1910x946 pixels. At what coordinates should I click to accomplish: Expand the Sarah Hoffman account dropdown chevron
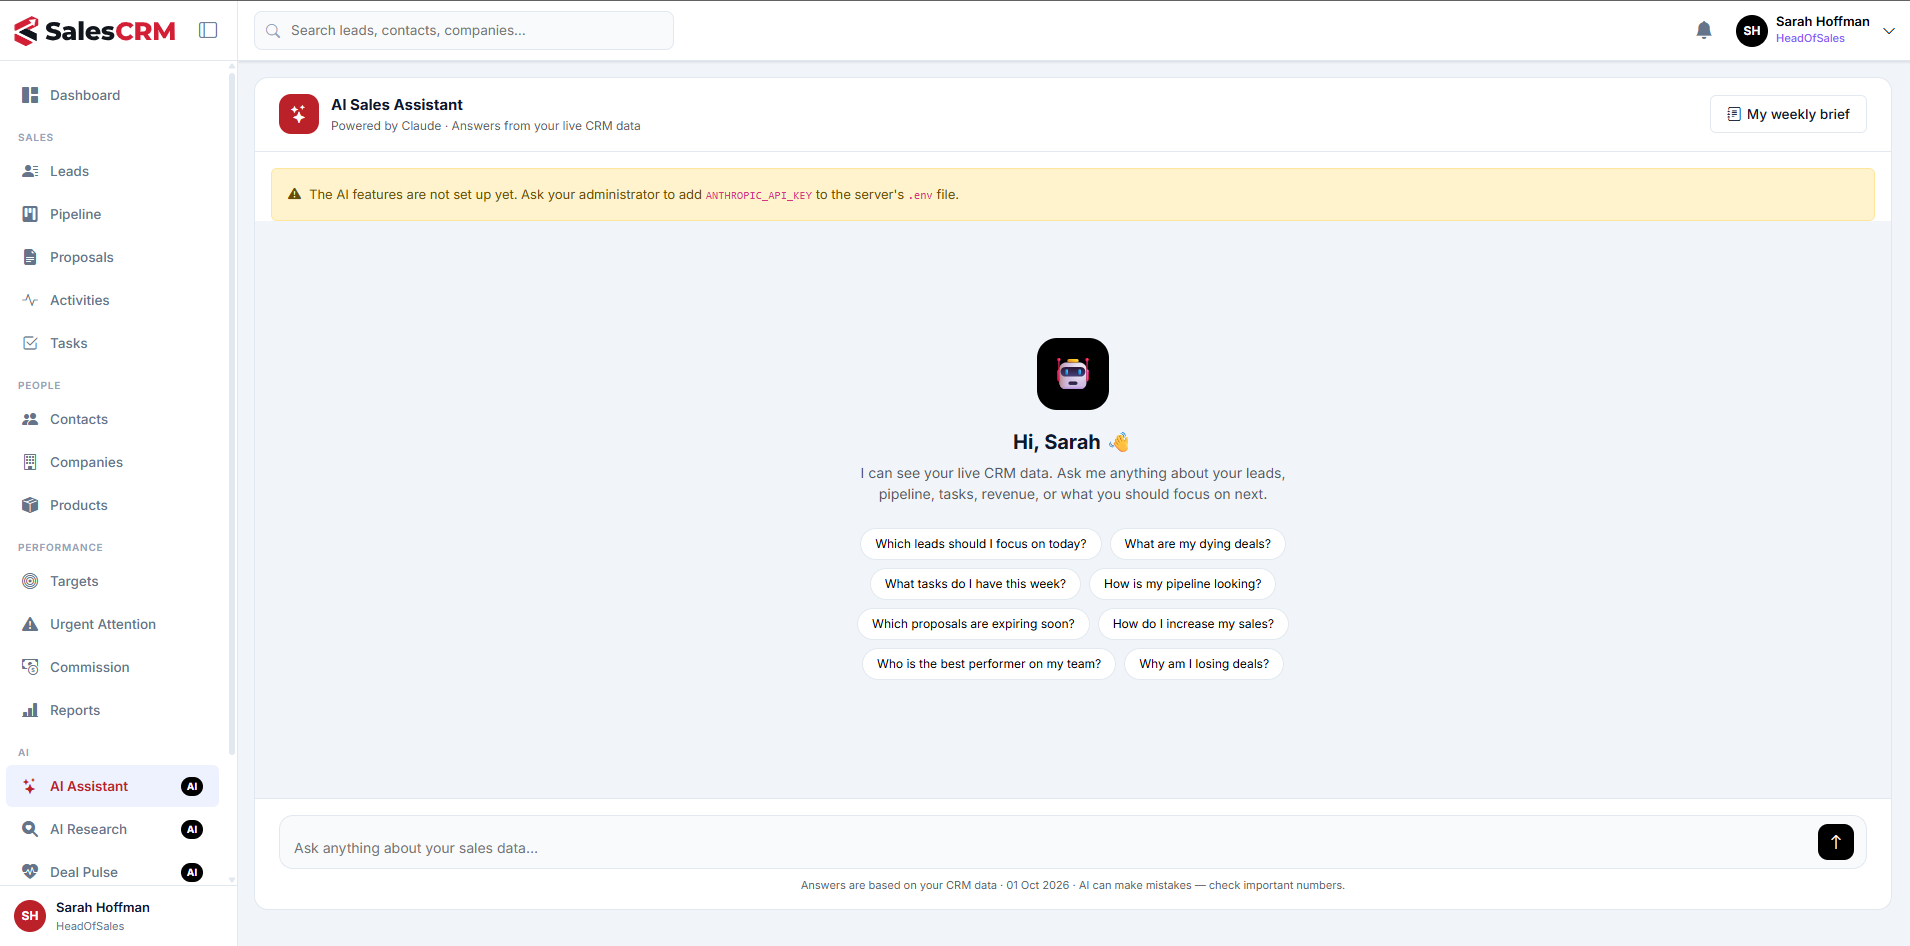point(1889,31)
